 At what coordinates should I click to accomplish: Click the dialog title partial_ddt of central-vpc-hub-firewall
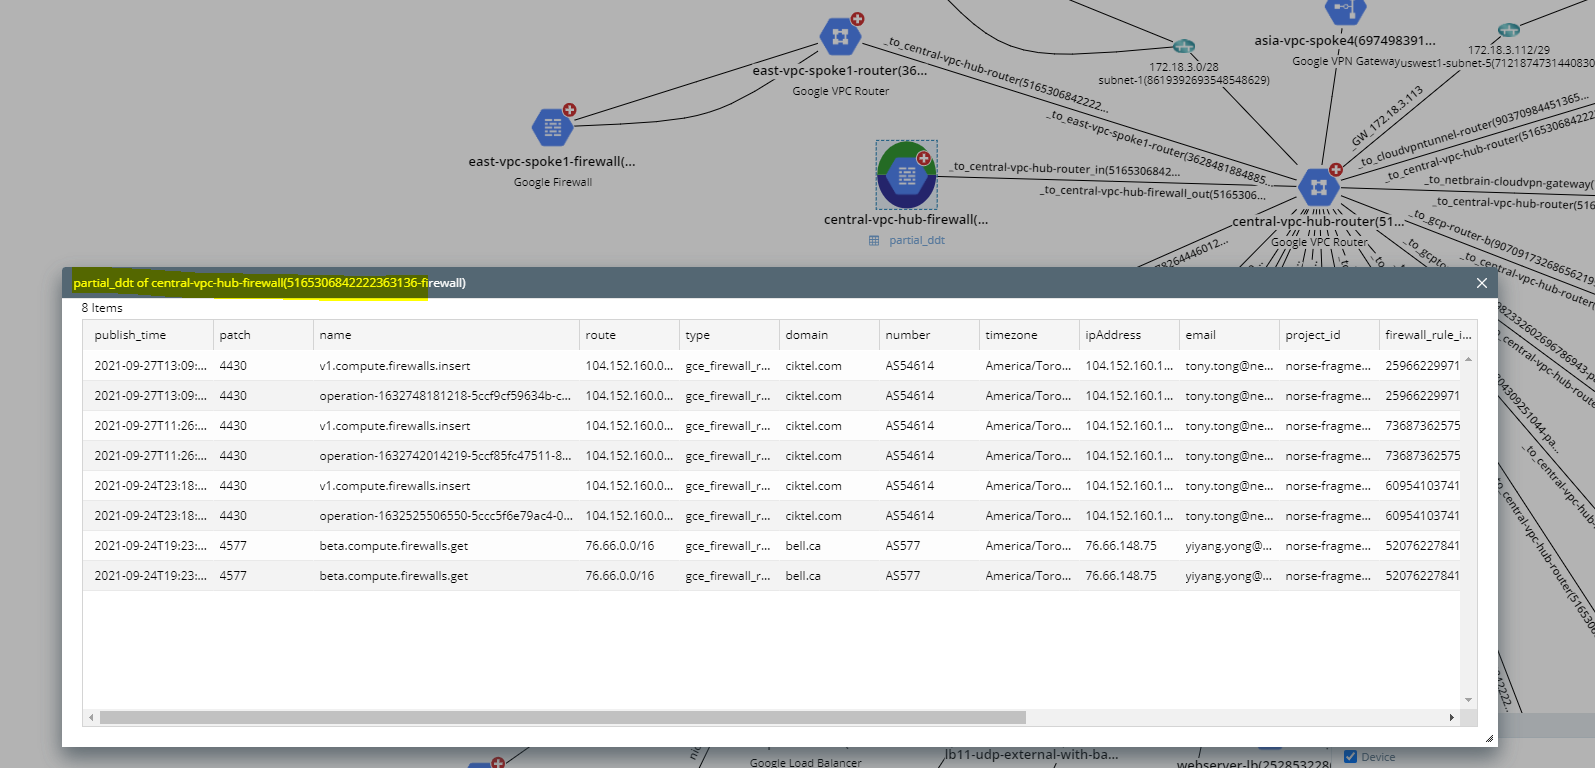pos(269,283)
